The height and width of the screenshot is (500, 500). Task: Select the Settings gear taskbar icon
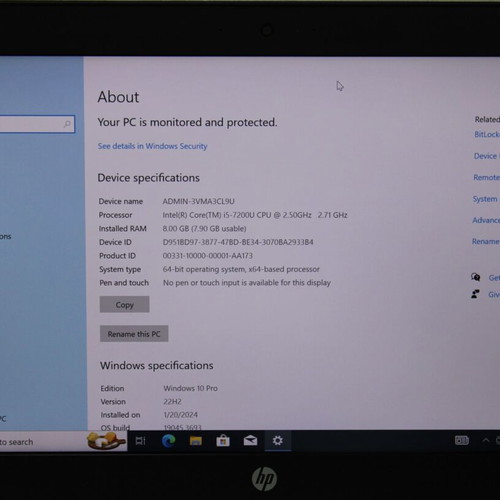278,441
